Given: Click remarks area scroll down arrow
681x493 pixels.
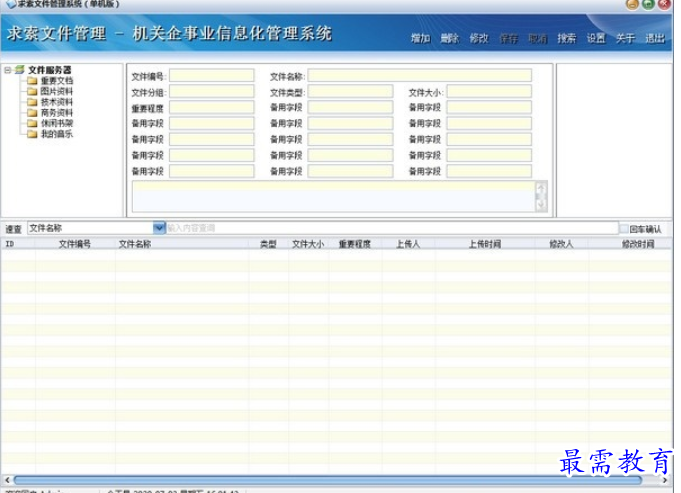Looking at the screenshot, I should coord(541,205).
